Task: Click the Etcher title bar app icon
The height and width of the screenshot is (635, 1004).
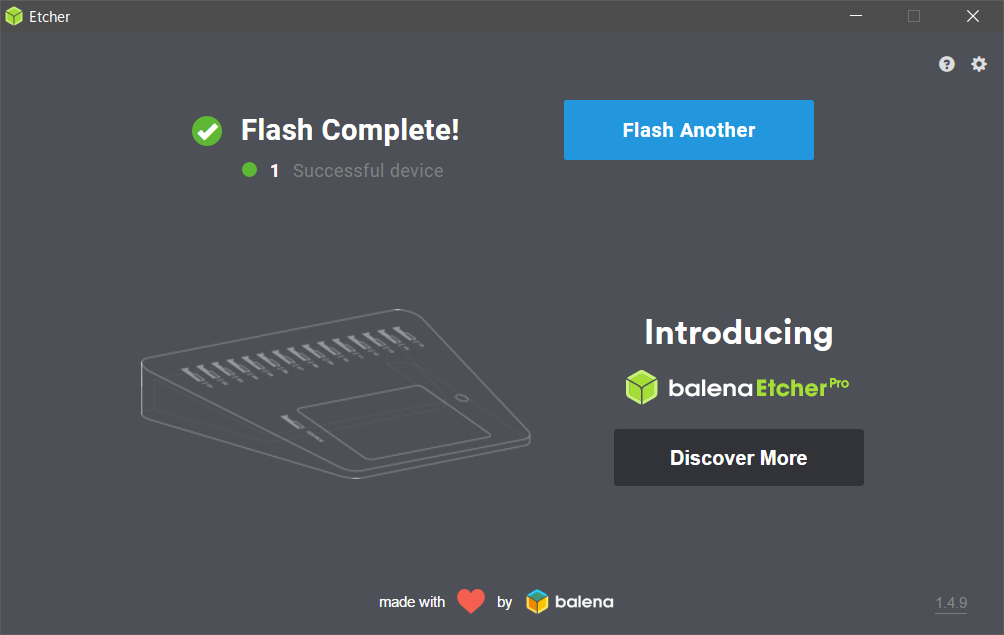Action: coord(14,17)
